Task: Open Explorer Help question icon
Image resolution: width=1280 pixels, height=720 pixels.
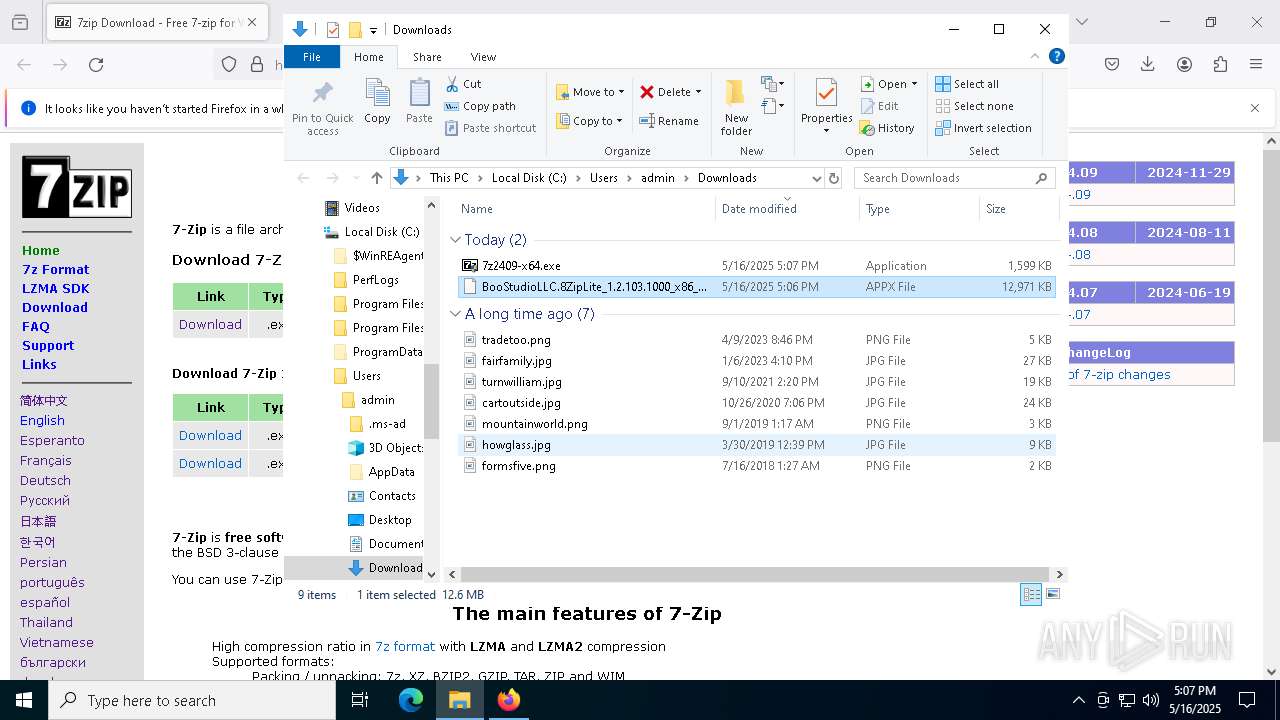Action: 1056,56
